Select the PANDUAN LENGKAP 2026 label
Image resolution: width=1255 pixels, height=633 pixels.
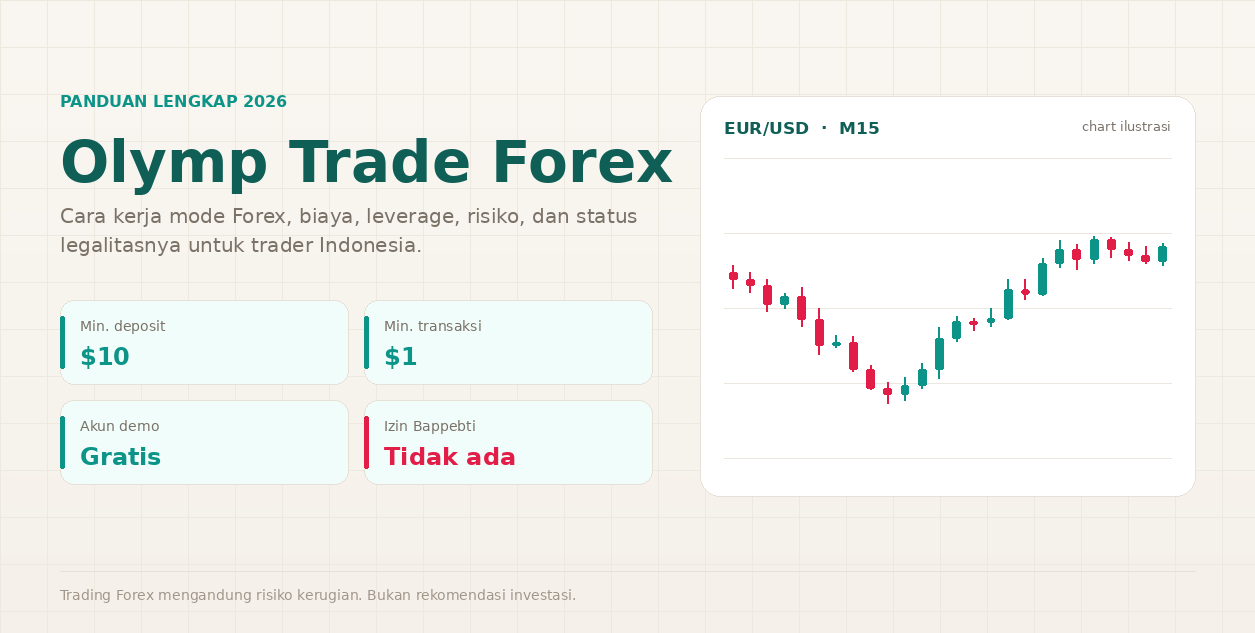pyautogui.click(x=173, y=102)
